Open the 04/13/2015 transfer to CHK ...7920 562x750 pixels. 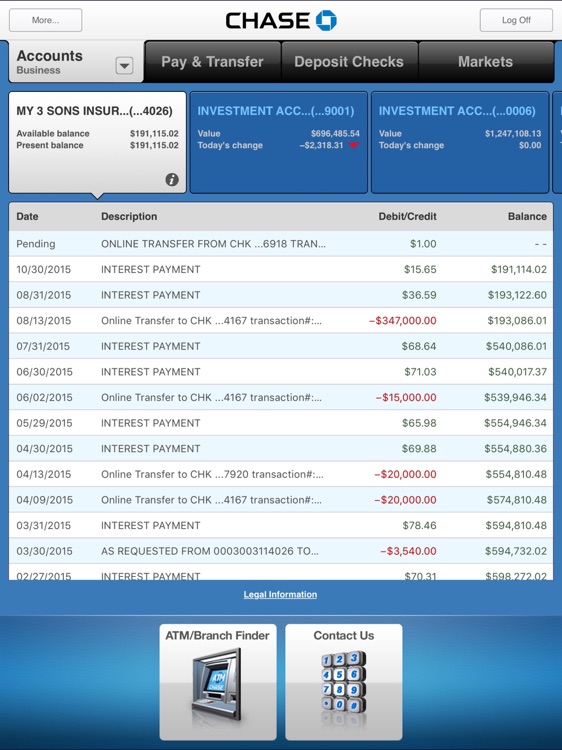pos(281,474)
